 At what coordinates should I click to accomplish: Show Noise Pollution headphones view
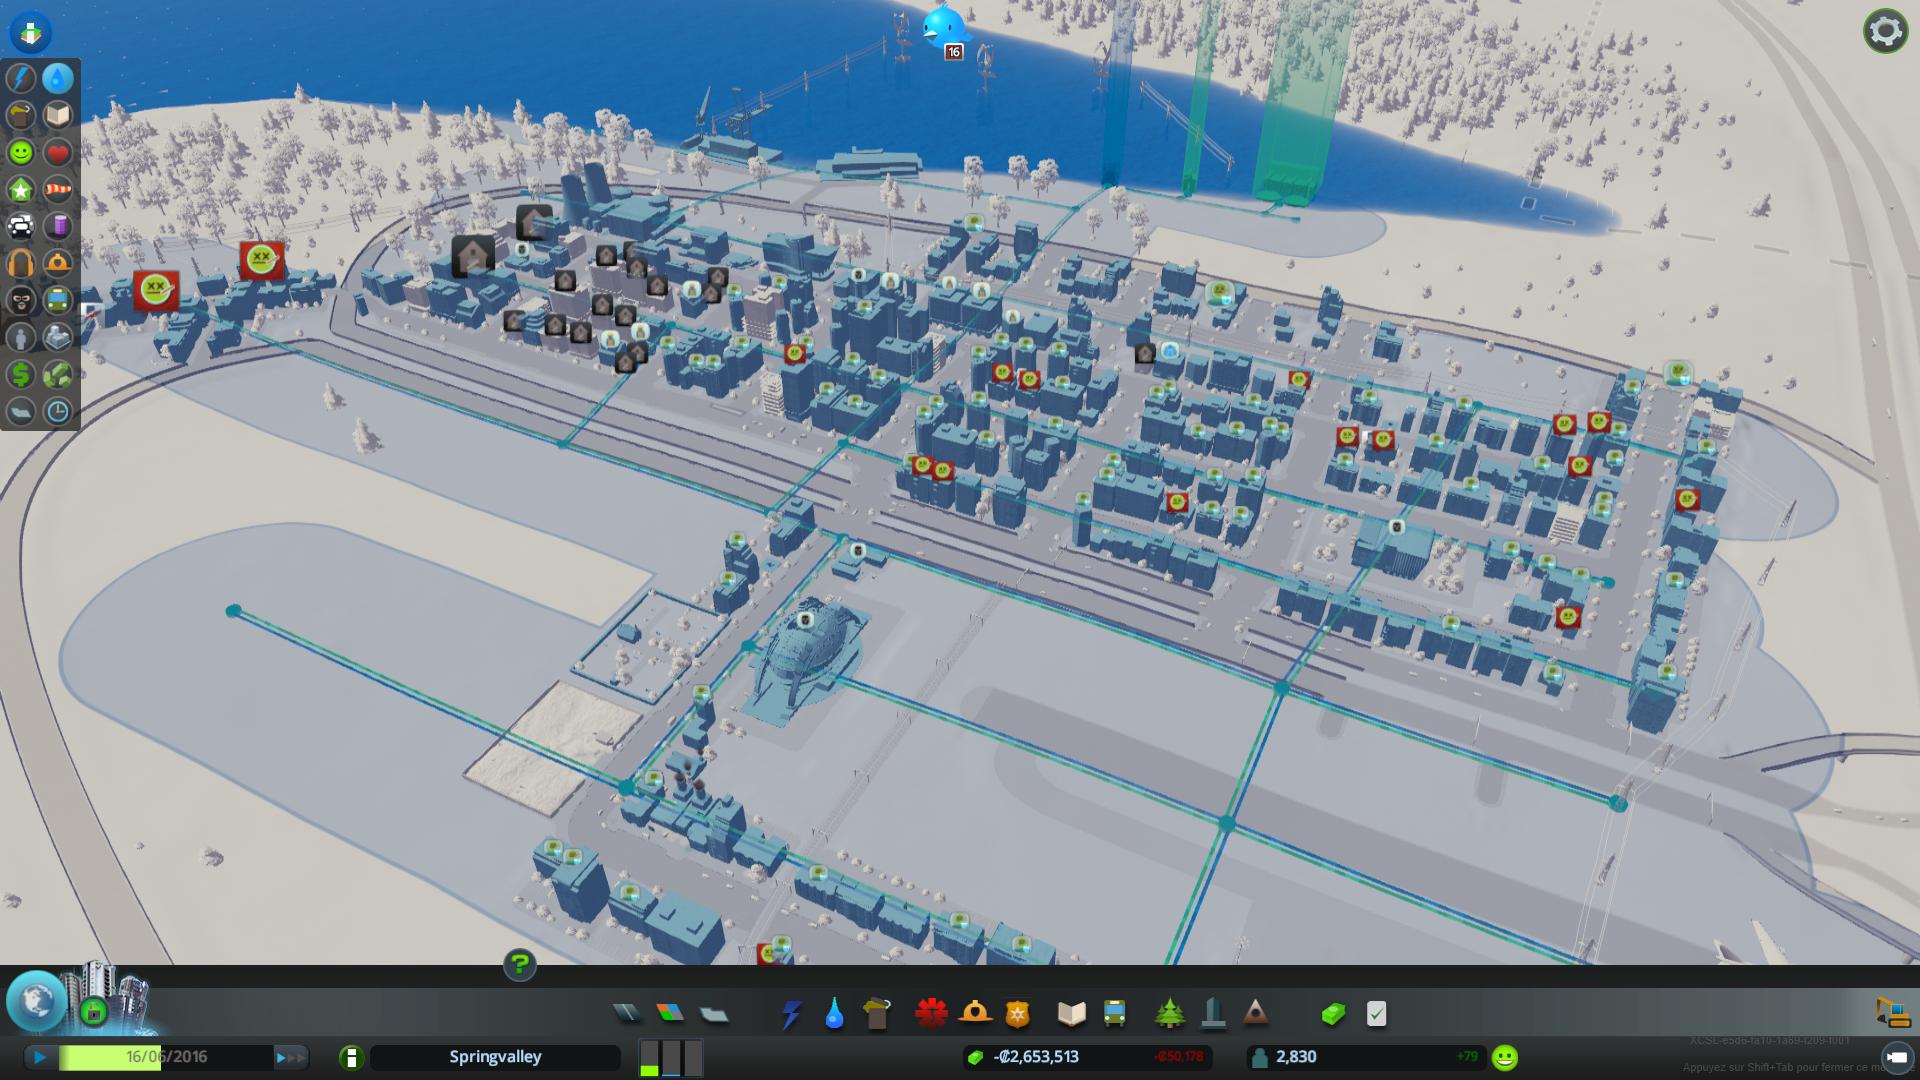(21, 263)
